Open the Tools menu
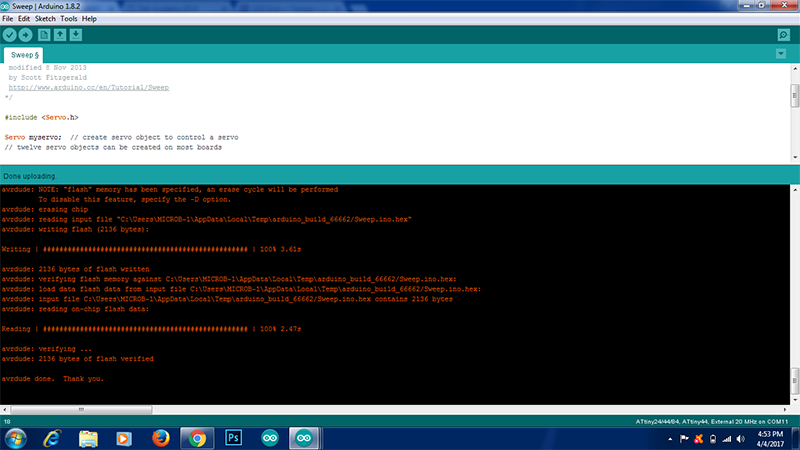The image size is (800, 450). click(x=68, y=19)
